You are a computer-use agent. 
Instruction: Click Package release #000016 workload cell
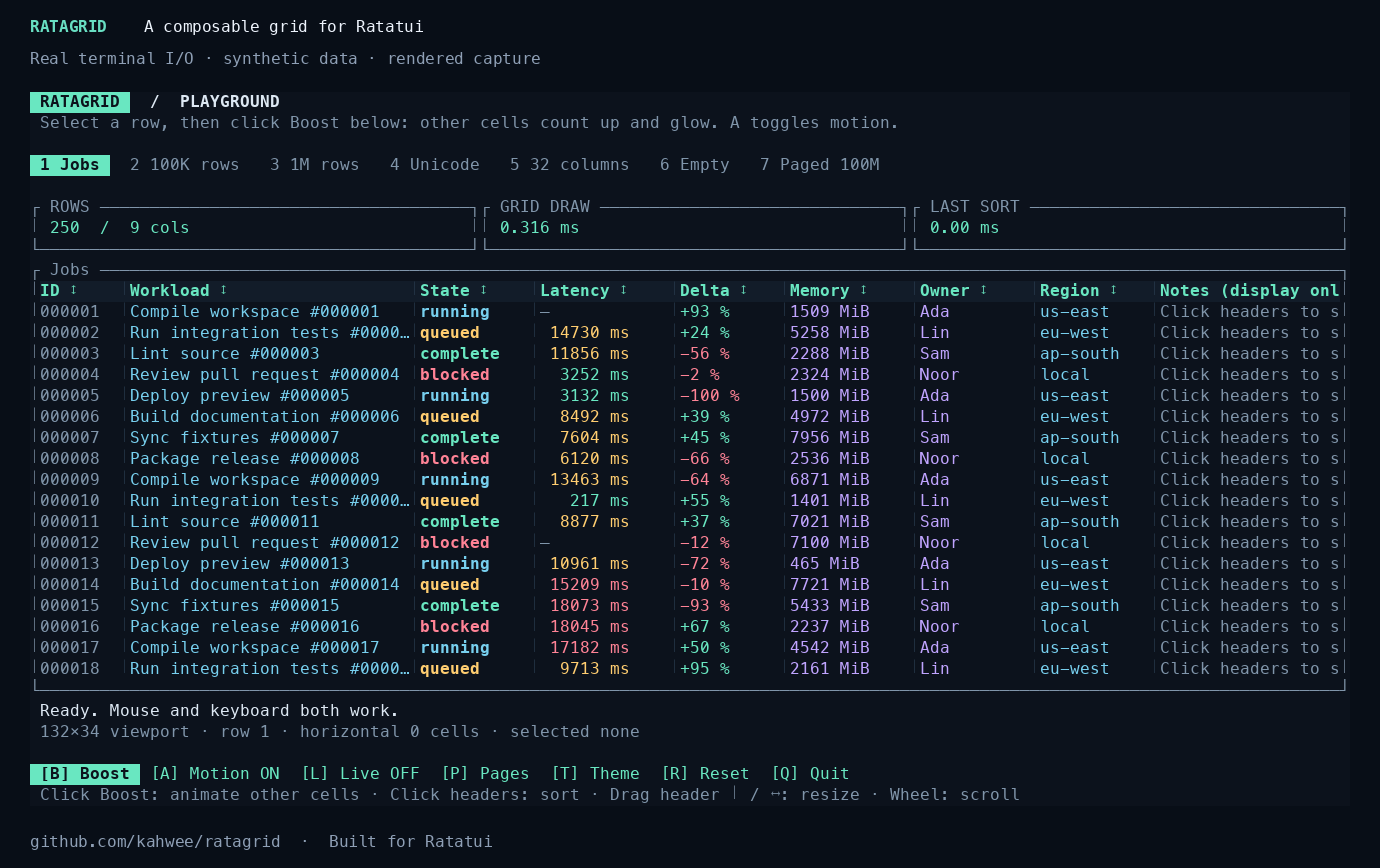pos(245,626)
